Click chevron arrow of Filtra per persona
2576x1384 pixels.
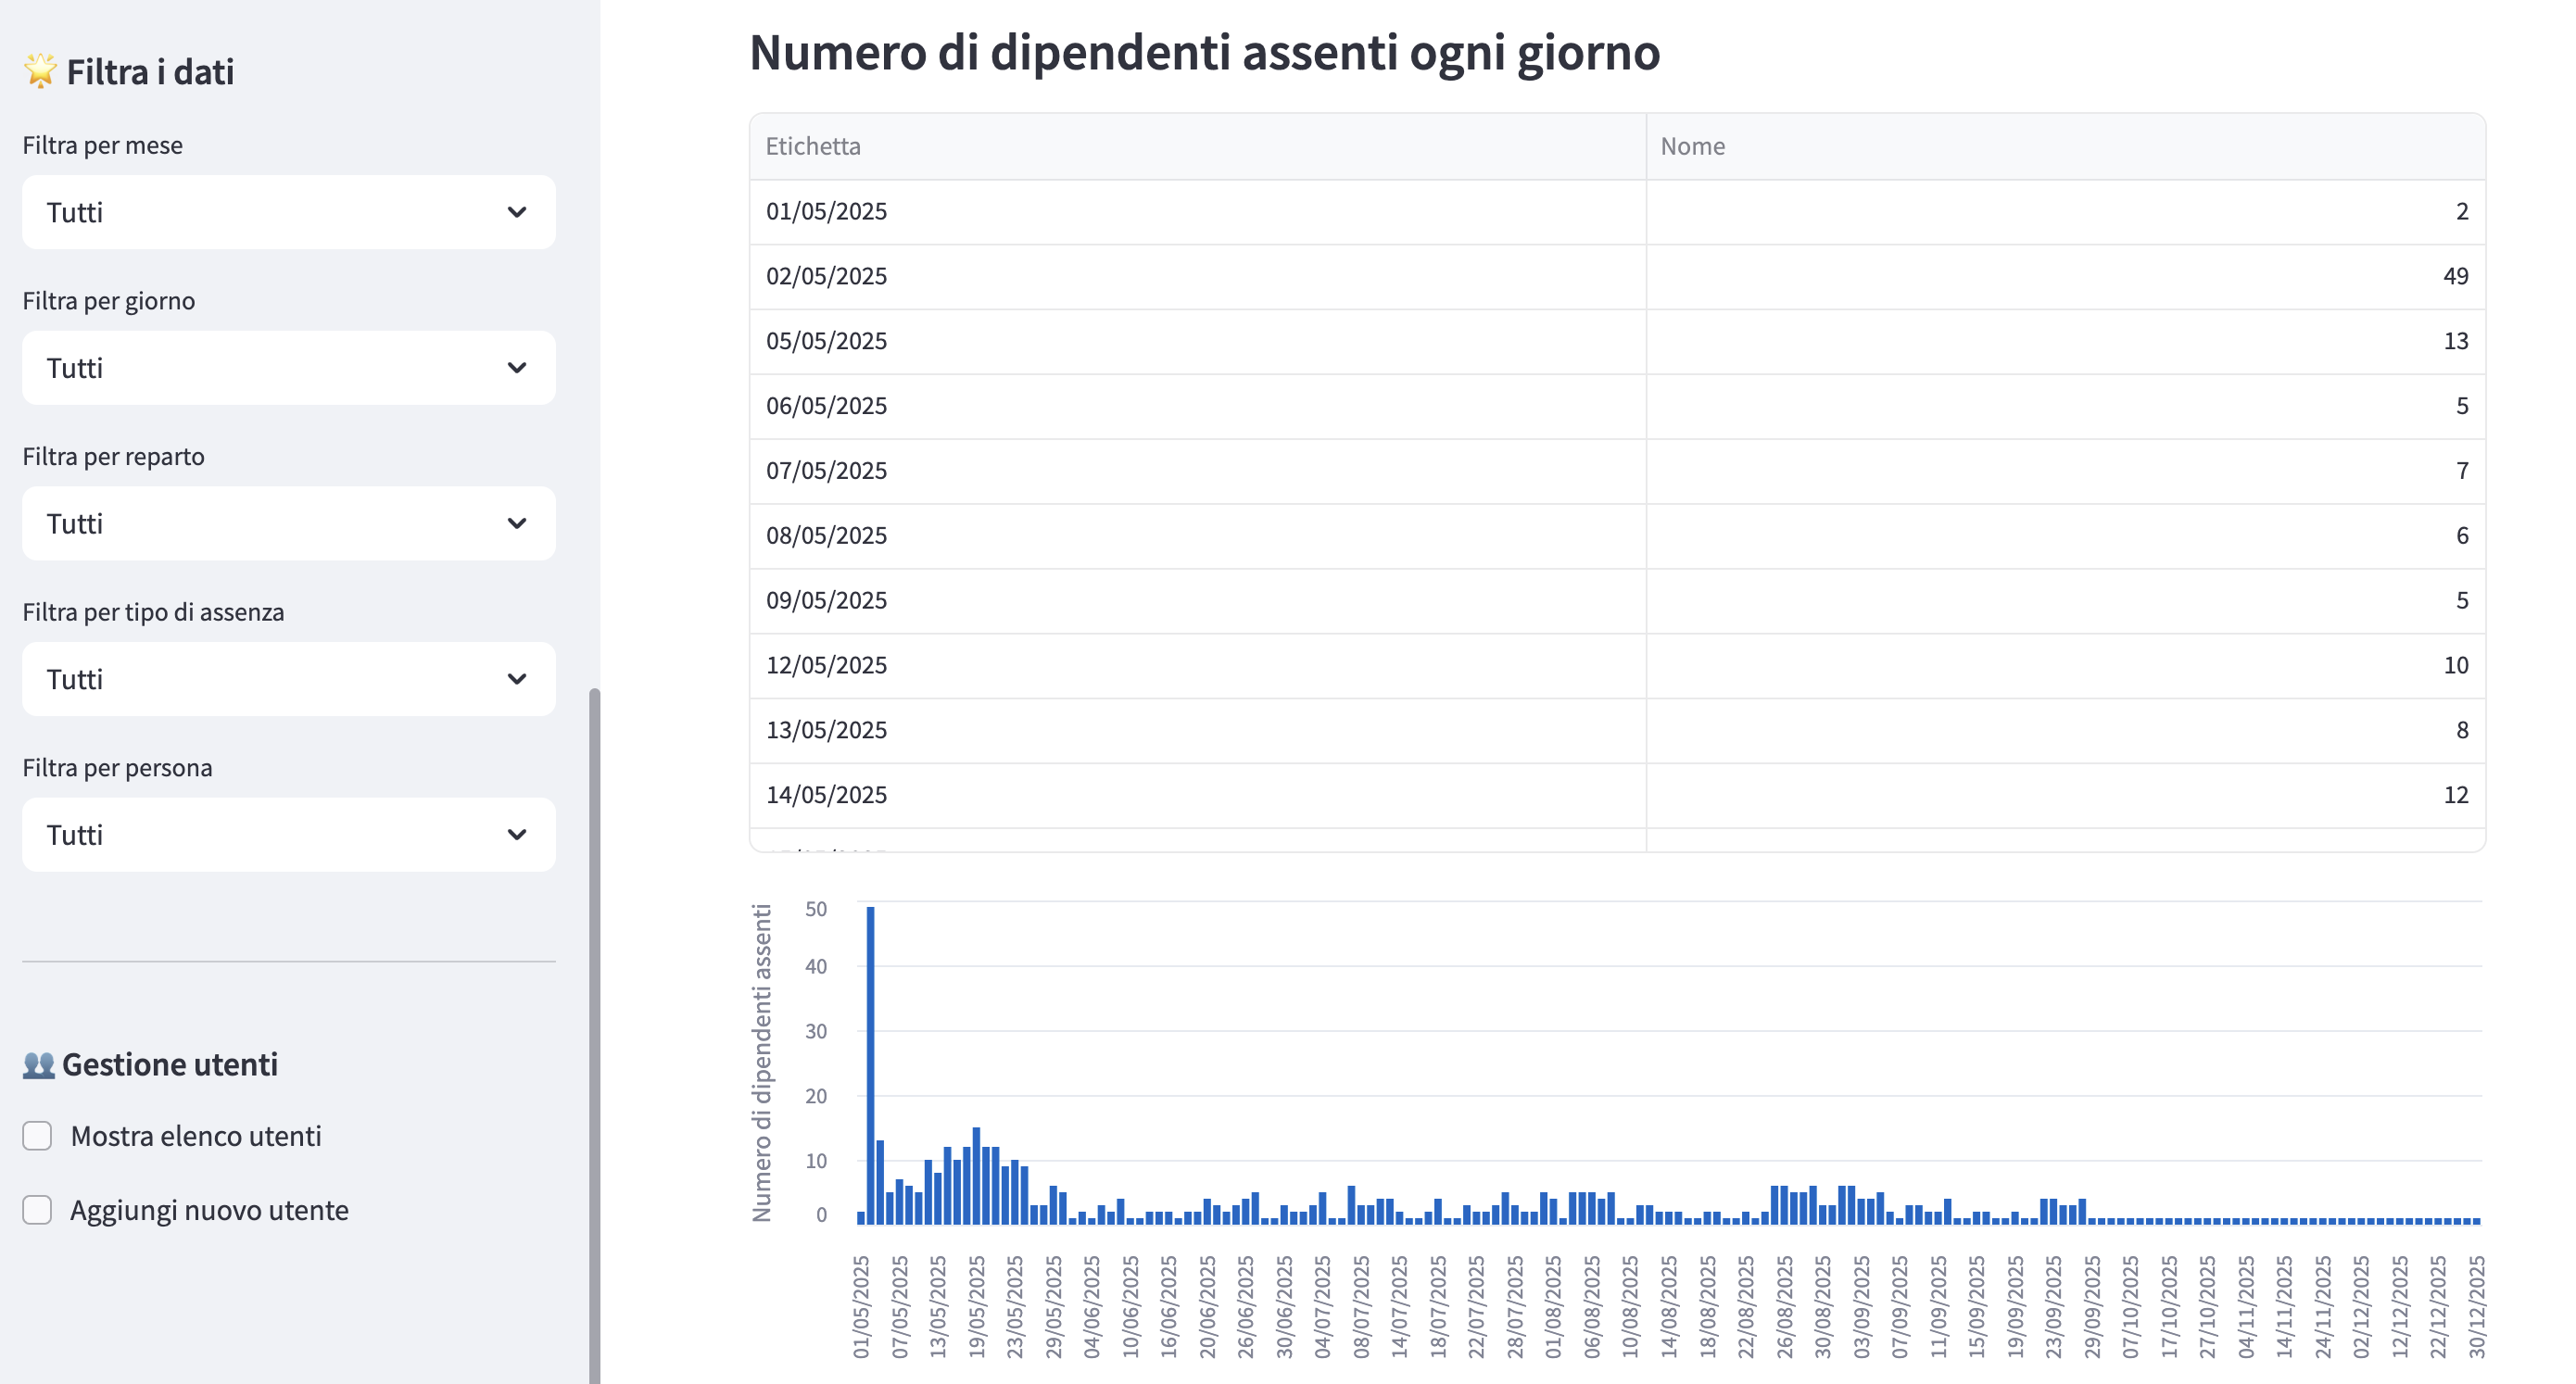tap(516, 835)
